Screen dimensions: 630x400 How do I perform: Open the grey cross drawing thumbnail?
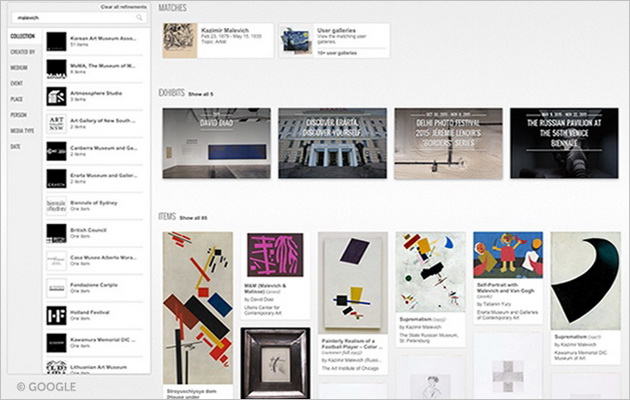coord(508,377)
